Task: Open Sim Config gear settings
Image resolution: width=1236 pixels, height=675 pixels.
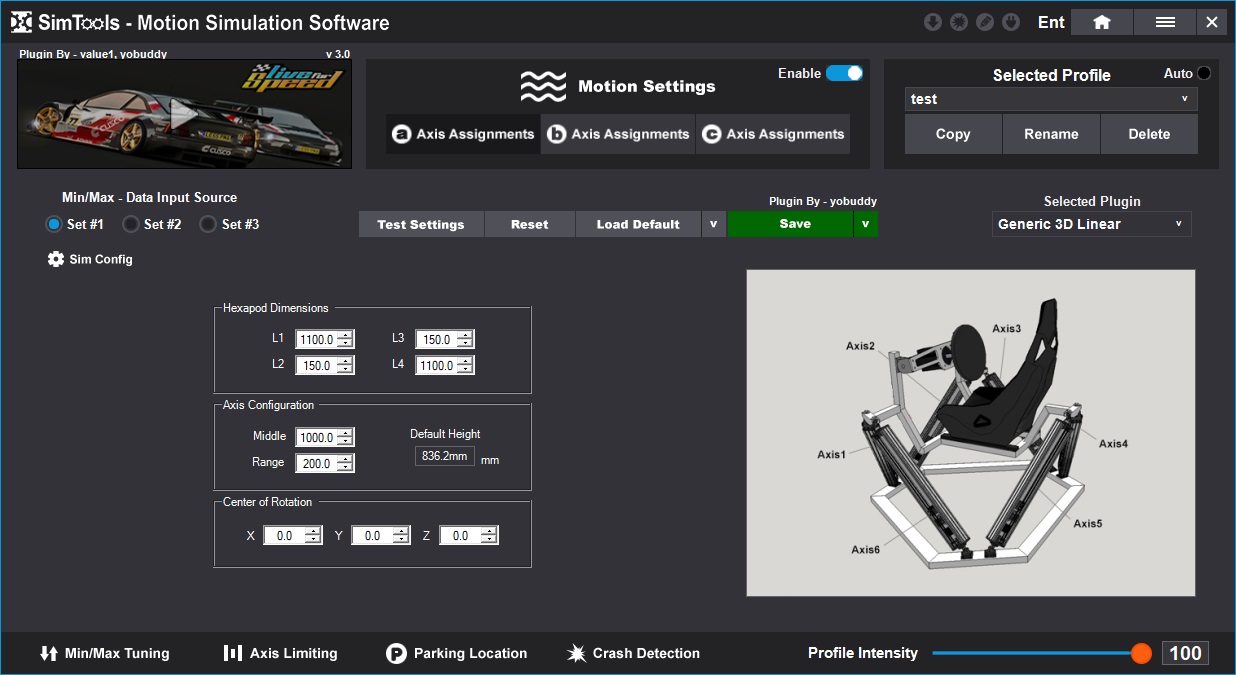Action: pyautogui.click(x=90, y=259)
